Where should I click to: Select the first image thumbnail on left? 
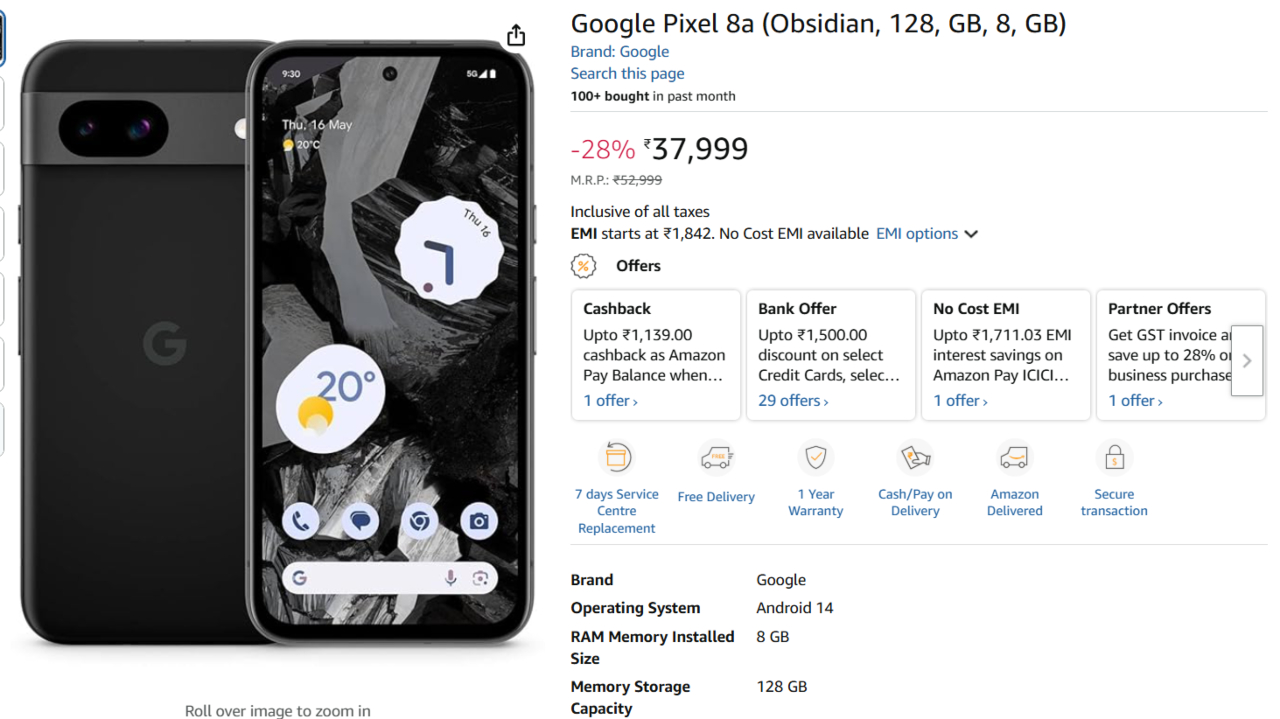[x=2, y=40]
